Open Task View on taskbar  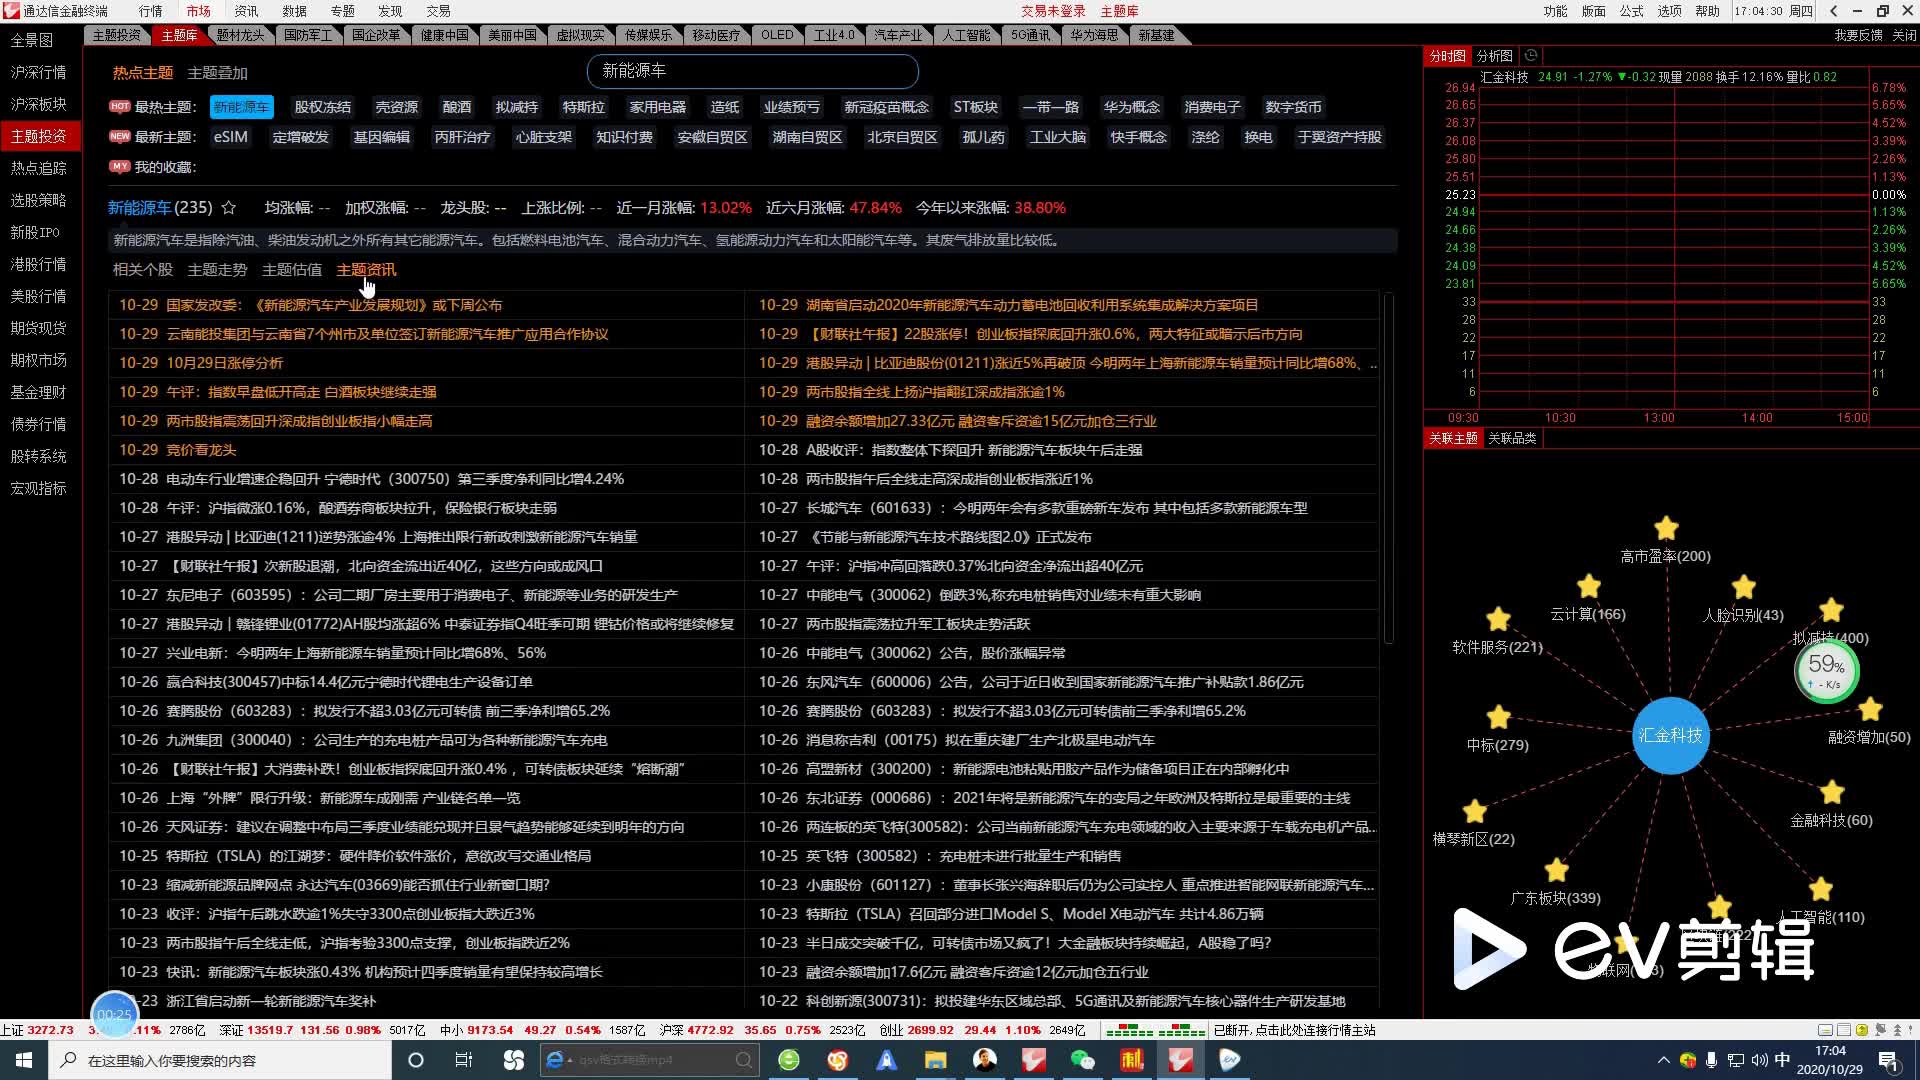coord(463,1060)
